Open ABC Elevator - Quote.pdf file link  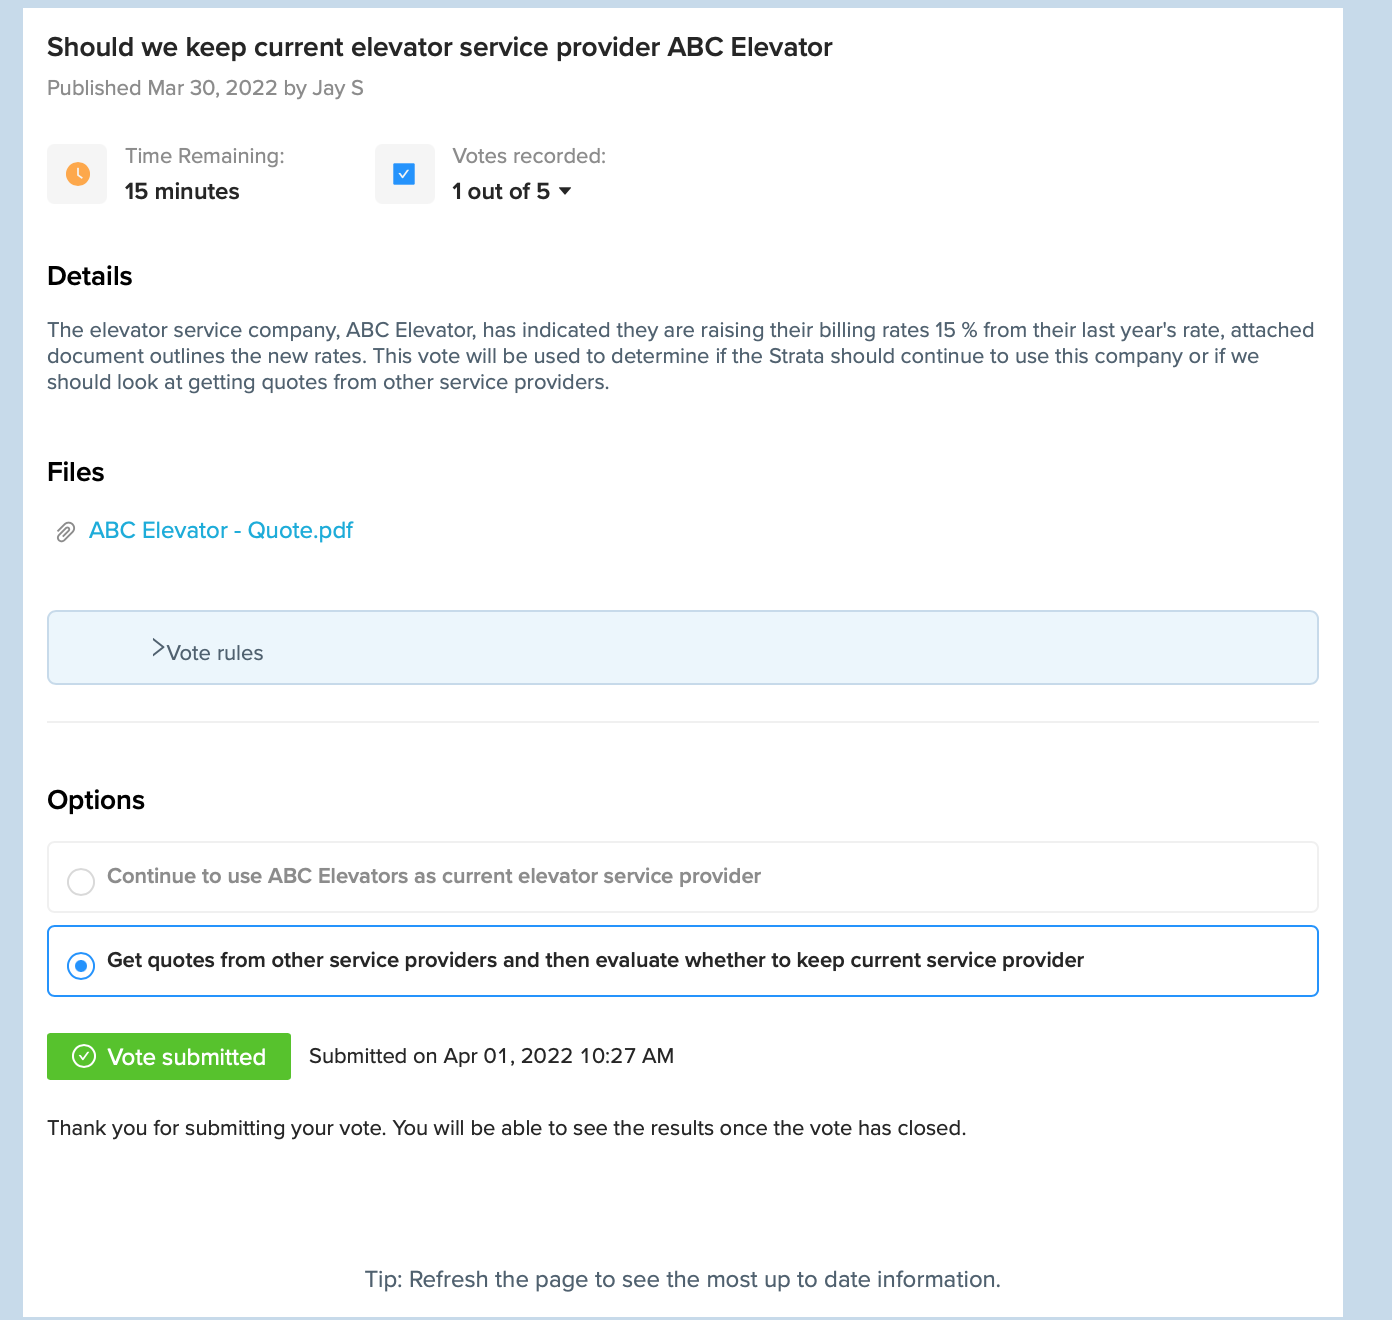(x=221, y=530)
